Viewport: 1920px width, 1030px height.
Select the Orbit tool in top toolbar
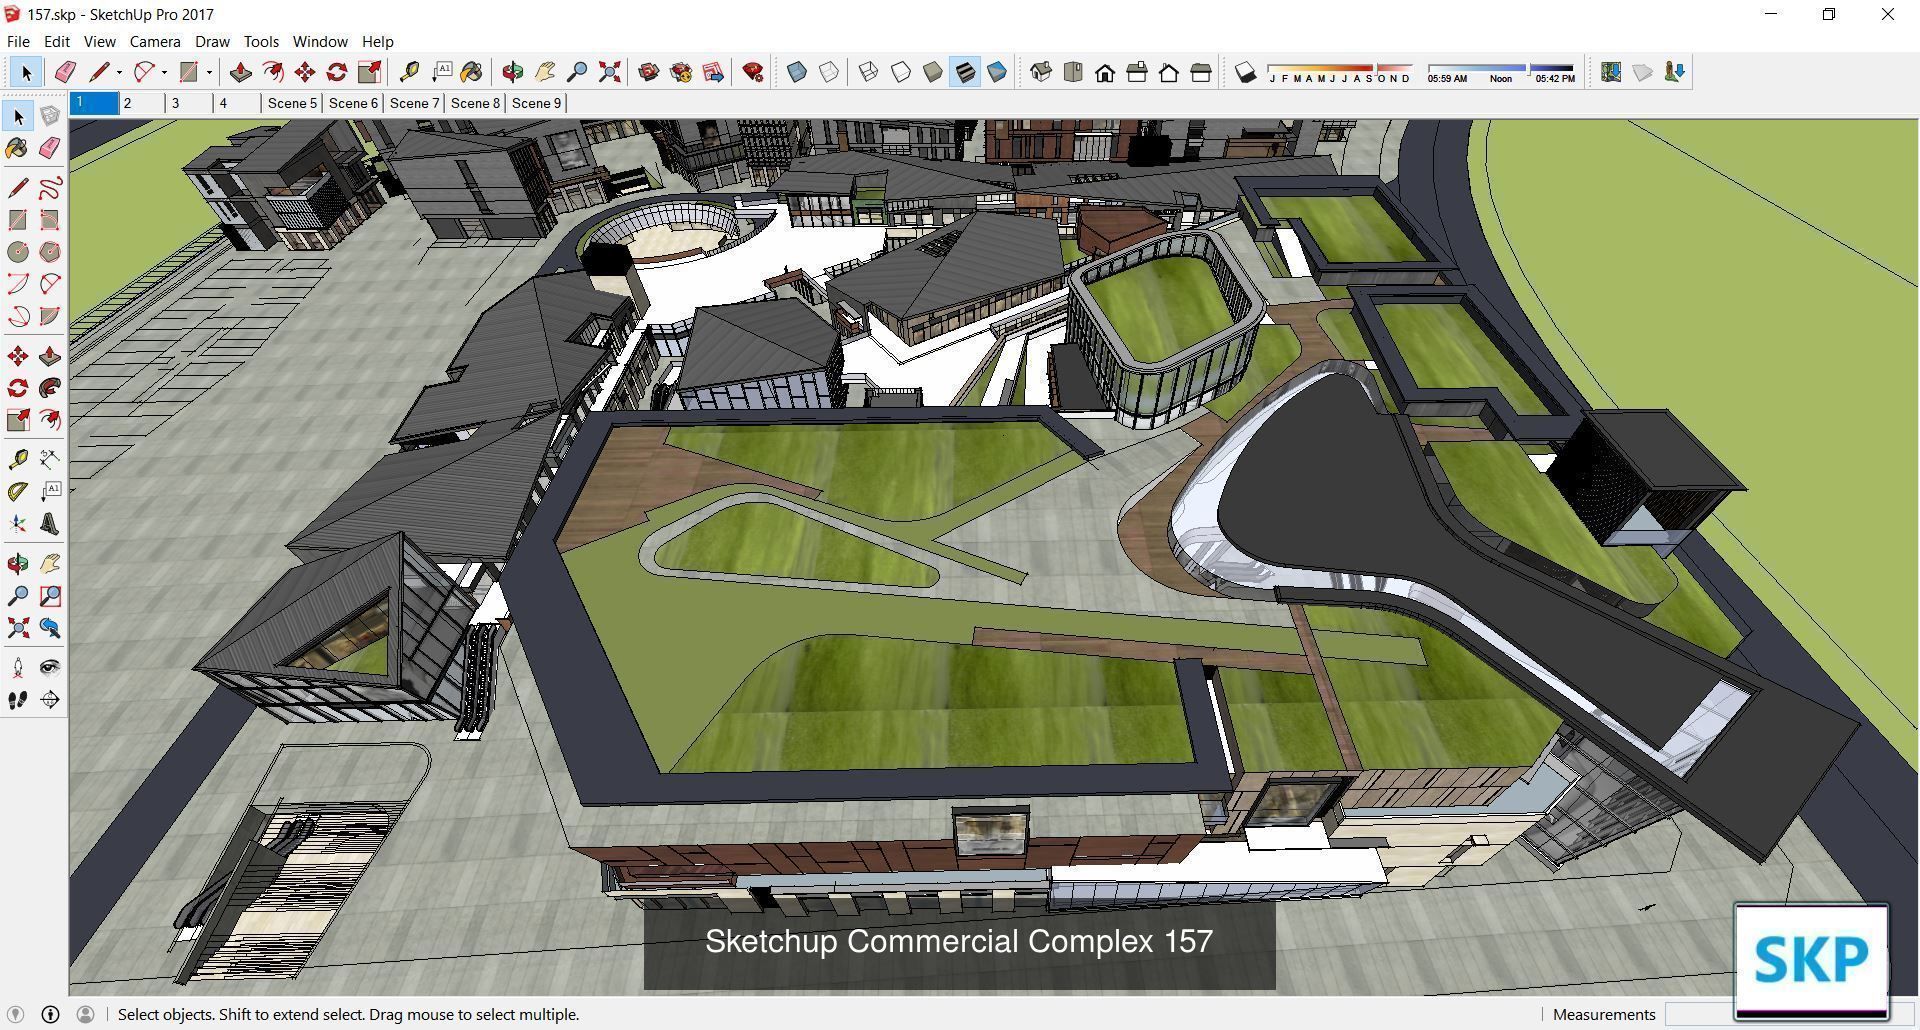tap(513, 72)
